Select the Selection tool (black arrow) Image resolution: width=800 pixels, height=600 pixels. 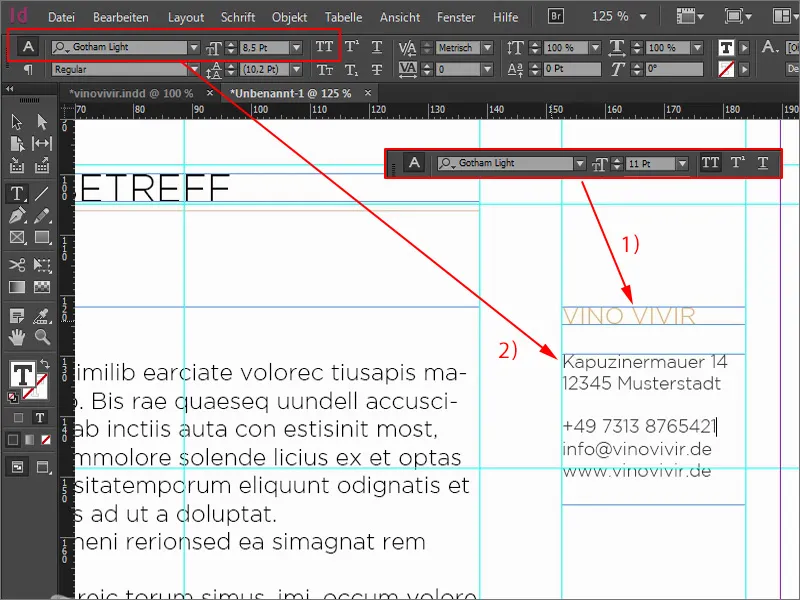[x=16, y=122]
